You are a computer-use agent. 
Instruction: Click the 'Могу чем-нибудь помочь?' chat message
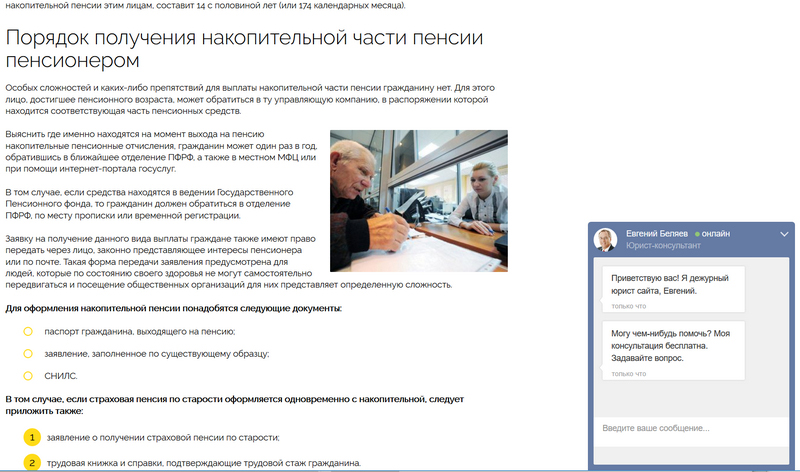pos(668,345)
